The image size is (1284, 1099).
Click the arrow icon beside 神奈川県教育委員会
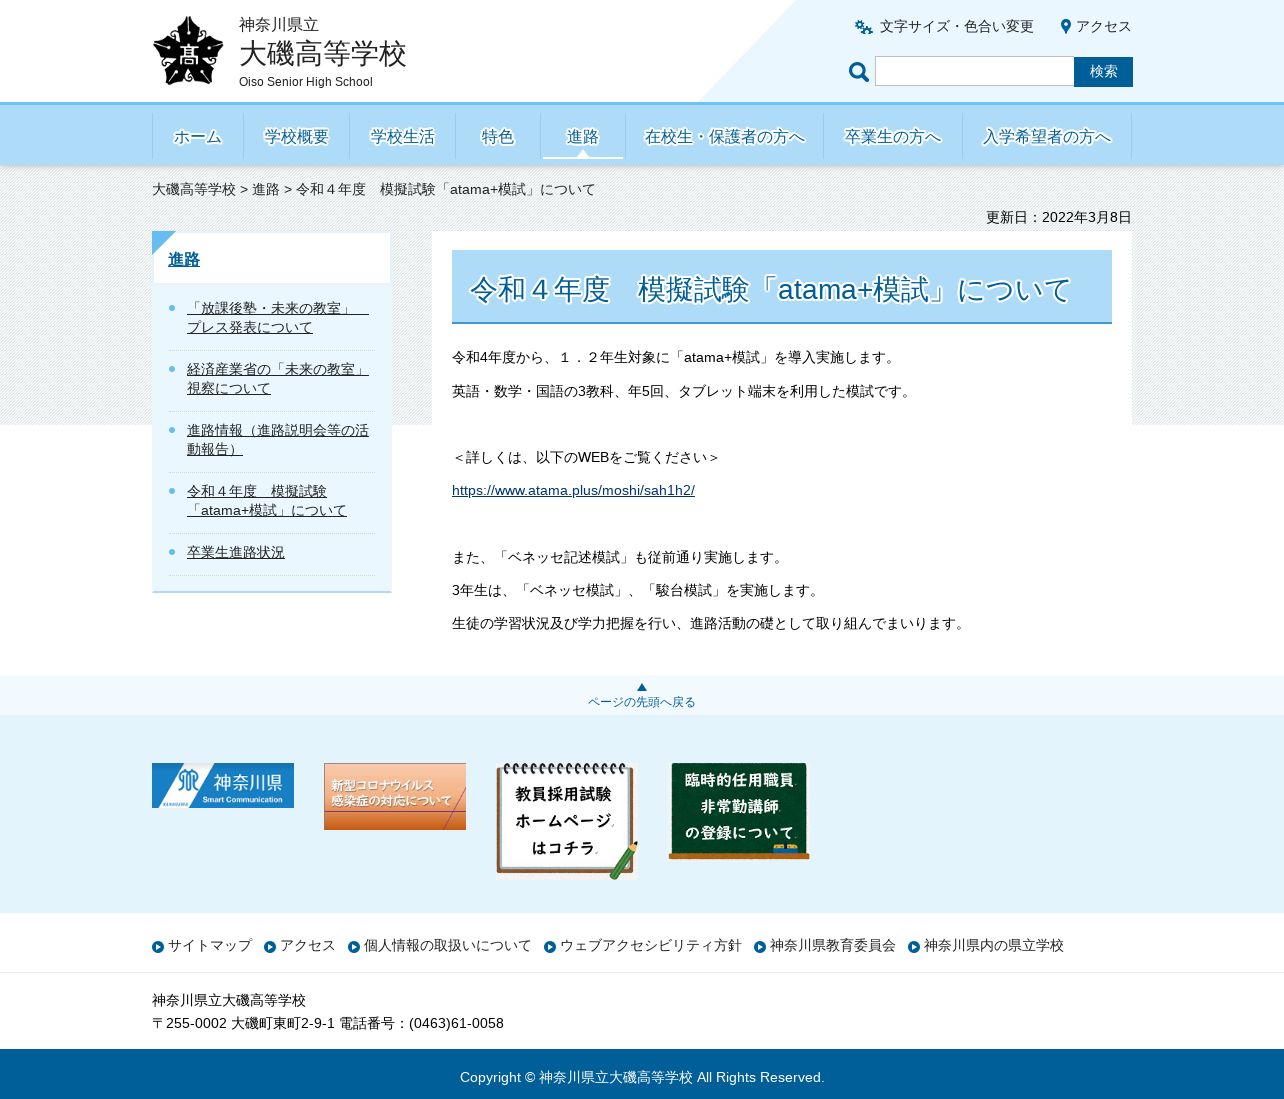(760, 947)
